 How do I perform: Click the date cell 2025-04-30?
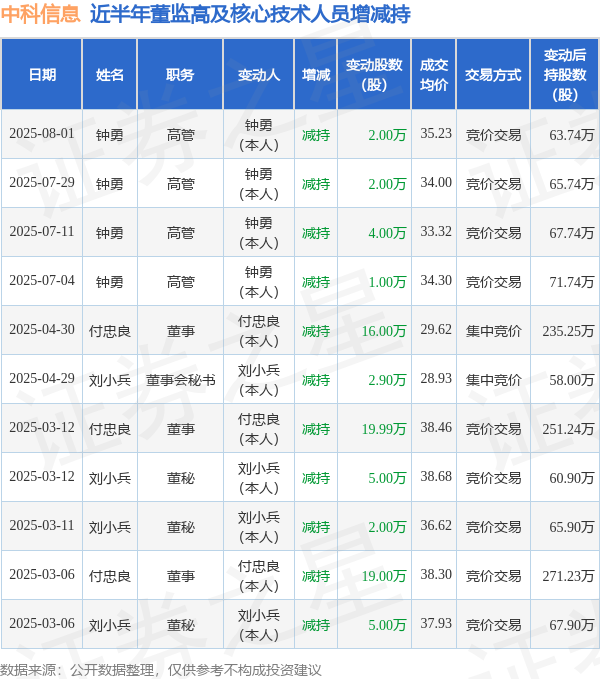click(42, 329)
